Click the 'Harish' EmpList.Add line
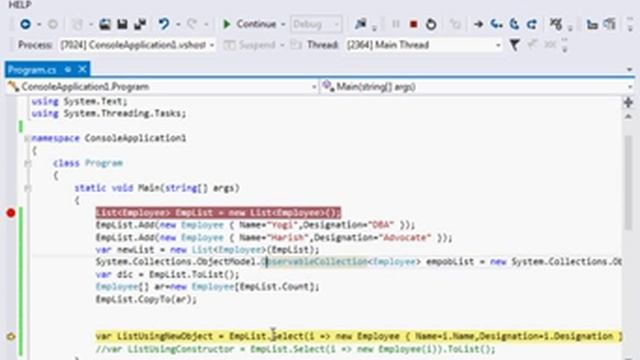Viewport: 640px width, 360px height. (x=274, y=238)
